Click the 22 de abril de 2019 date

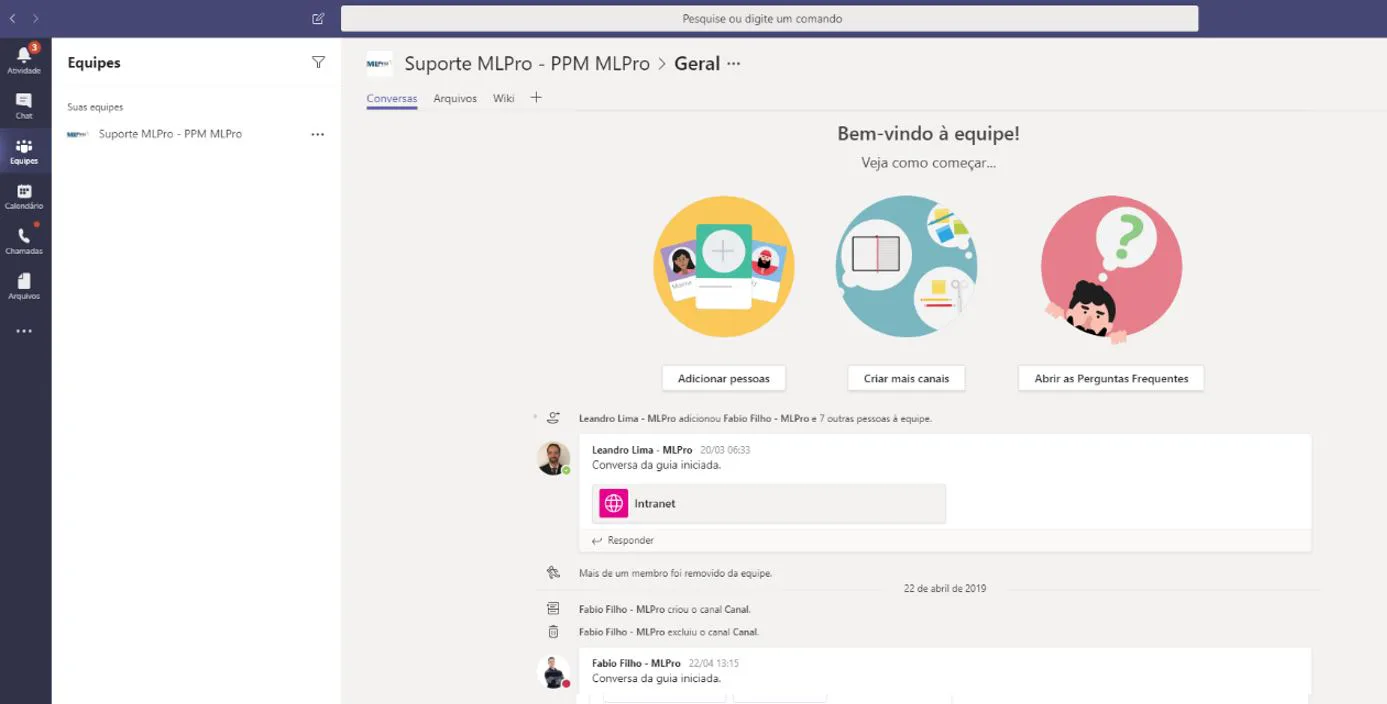945,588
